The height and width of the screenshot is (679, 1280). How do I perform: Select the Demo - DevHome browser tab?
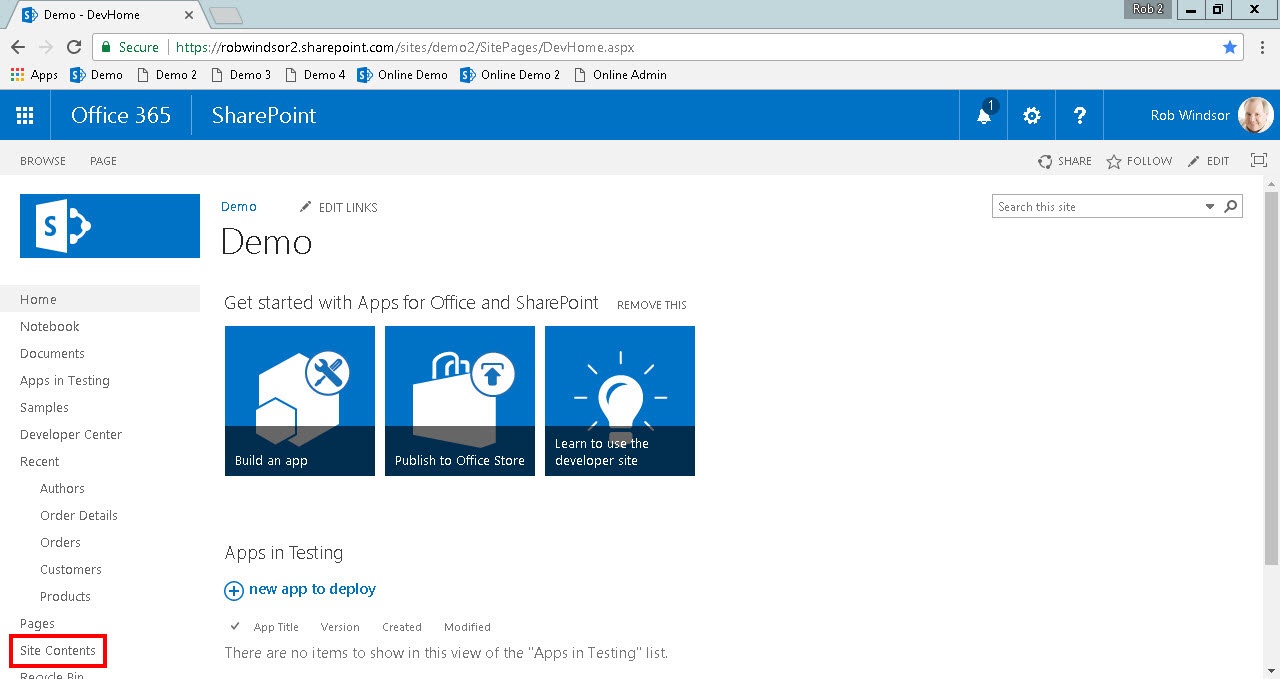[105, 15]
